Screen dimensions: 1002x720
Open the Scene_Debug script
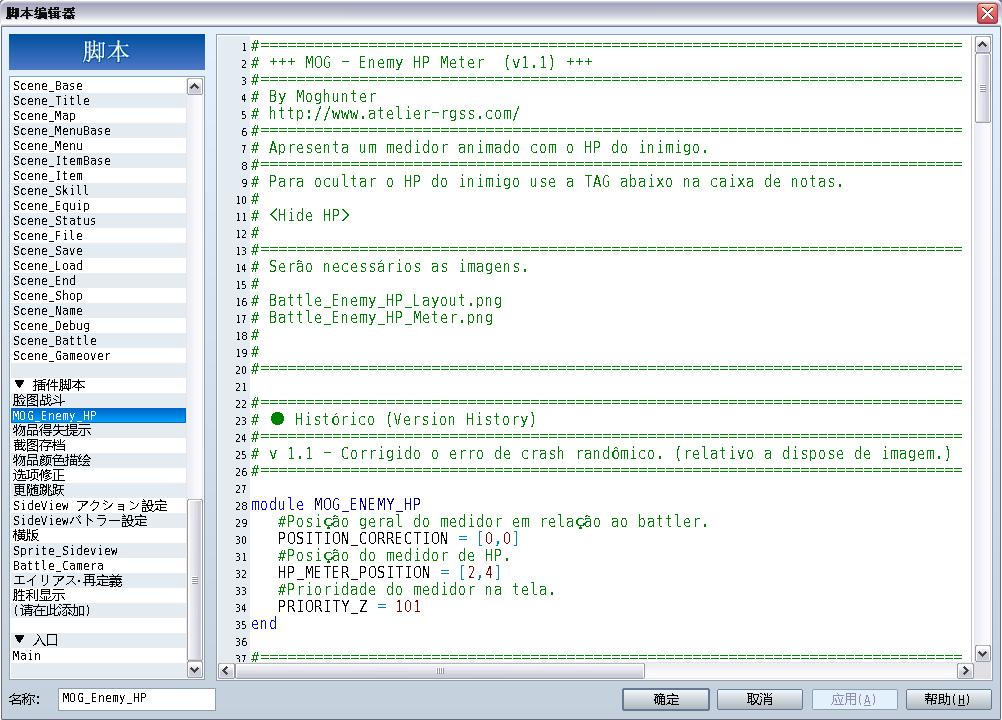coord(98,326)
